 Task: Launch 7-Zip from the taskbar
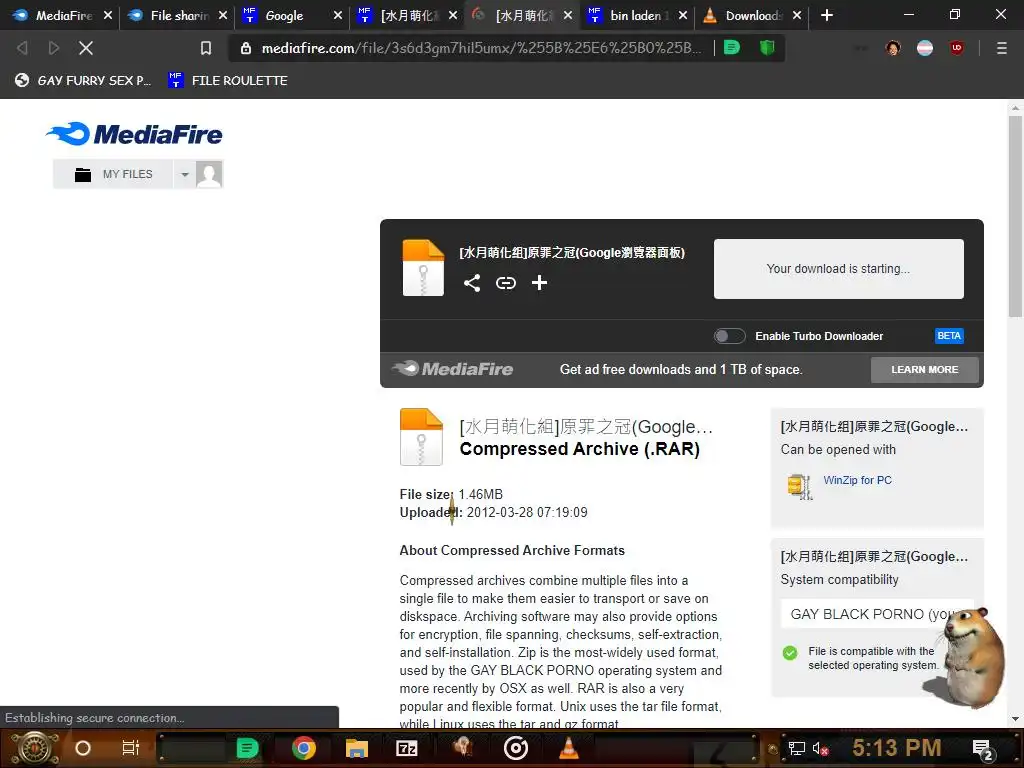[x=407, y=748]
